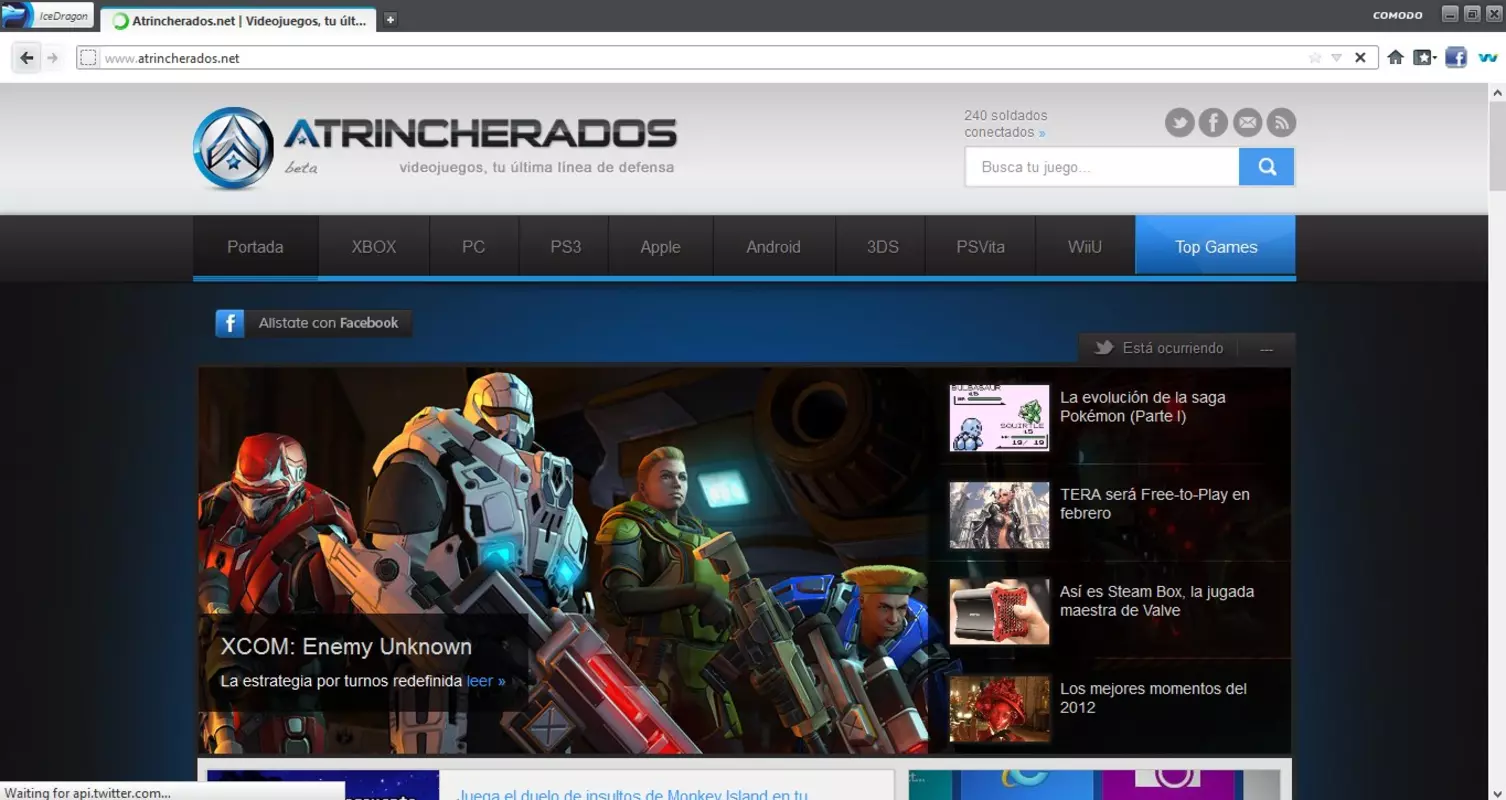Open the site's Twitter round icon
Image resolution: width=1506 pixels, height=800 pixels.
[x=1180, y=123]
